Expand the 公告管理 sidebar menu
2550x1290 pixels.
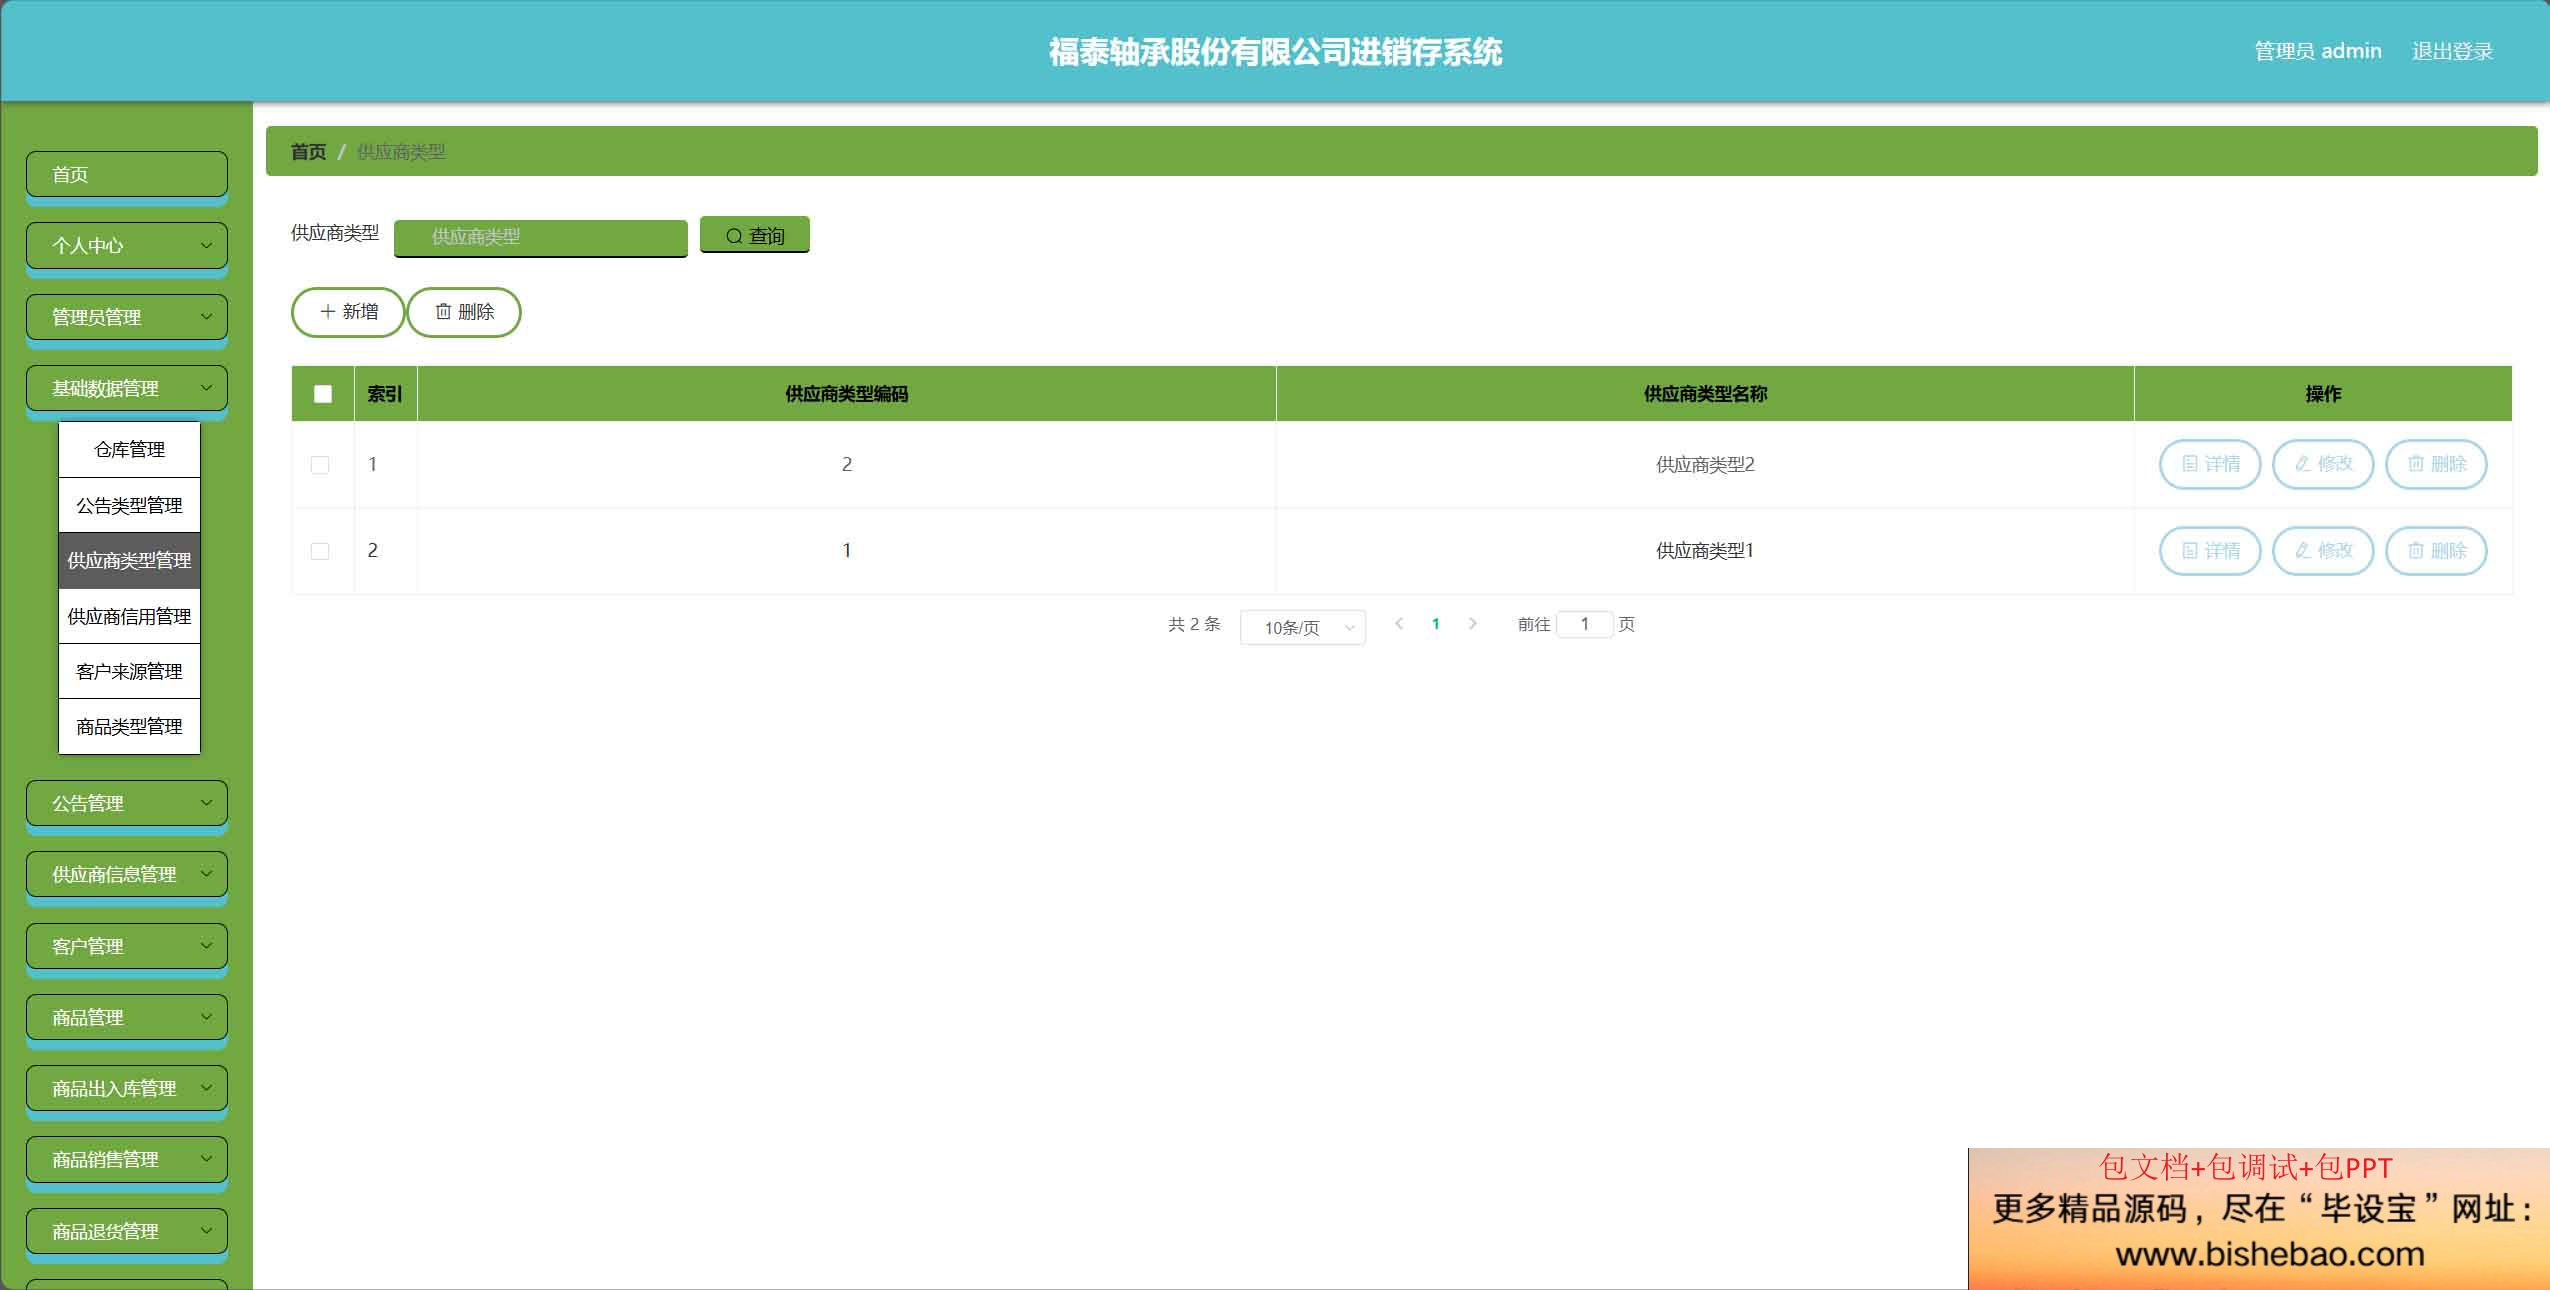click(127, 803)
